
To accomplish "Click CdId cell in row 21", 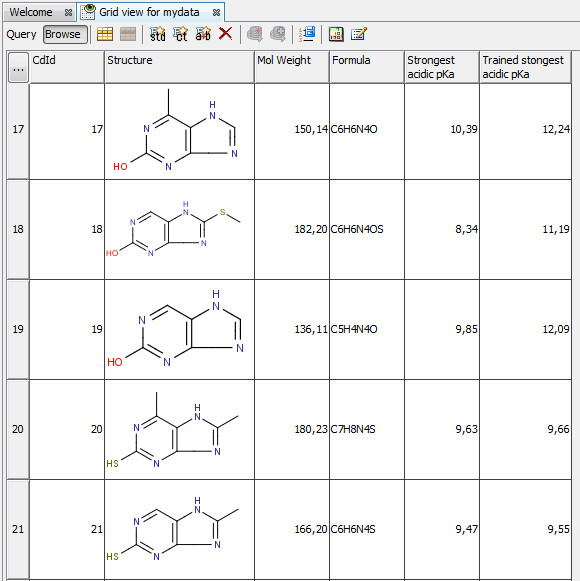I will [67, 530].
